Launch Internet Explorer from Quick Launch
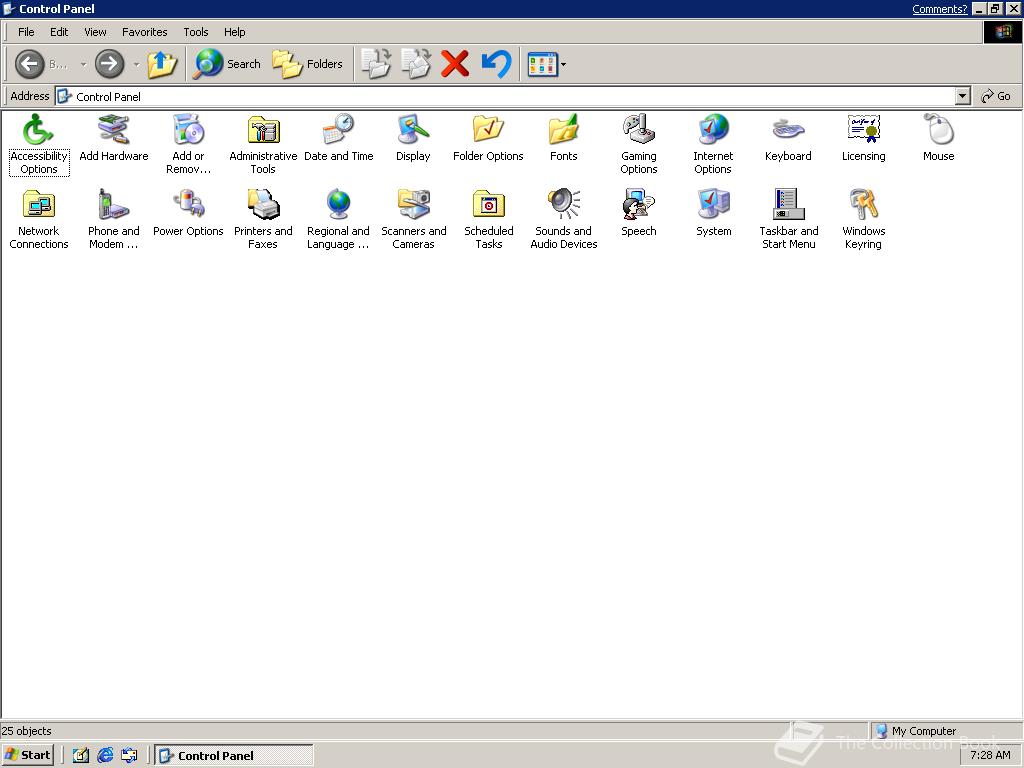 pos(104,756)
